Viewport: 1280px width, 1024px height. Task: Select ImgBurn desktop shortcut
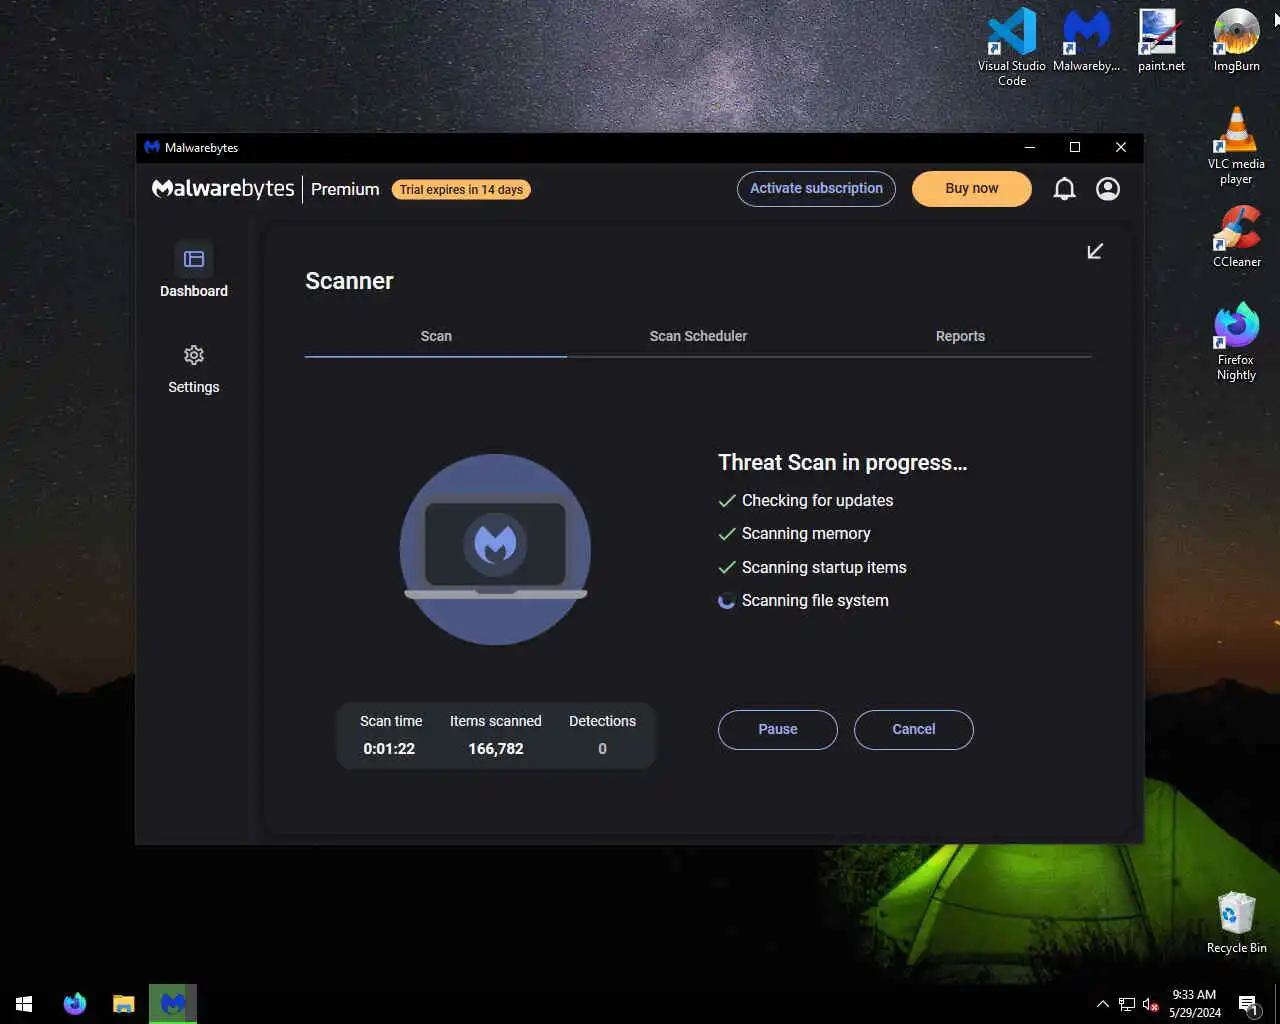[x=1237, y=40]
